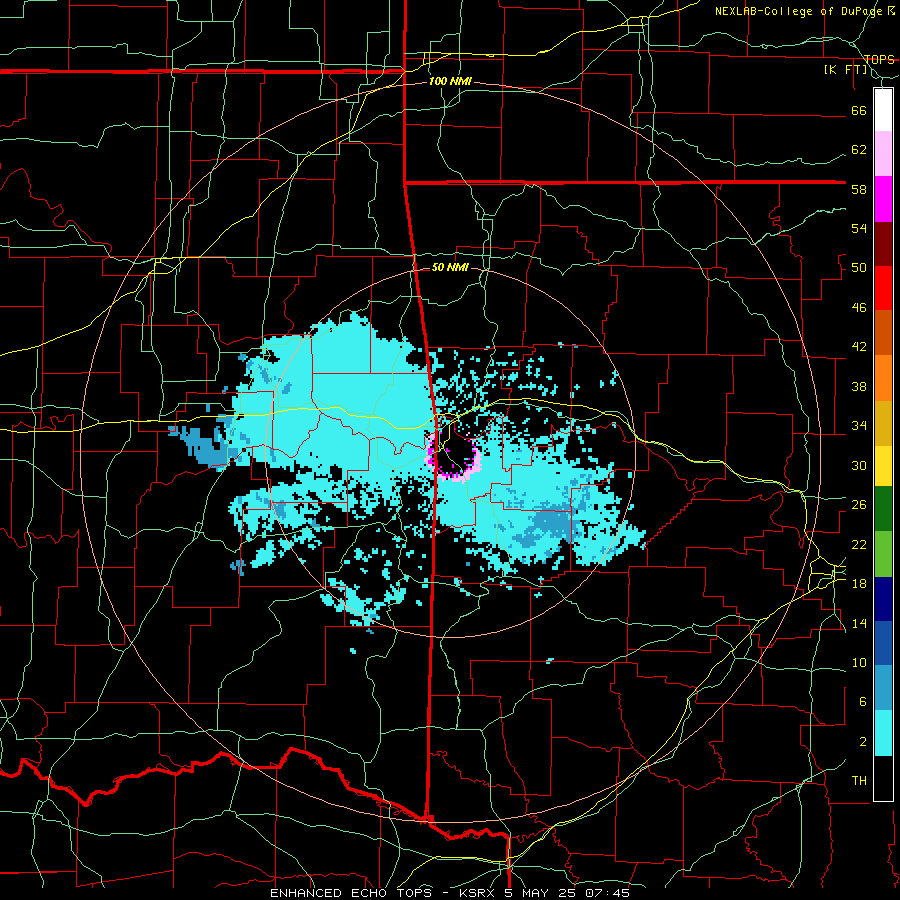Click the NEXLAB-College of DuPage label

pyautogui.click(x=800, y=11)
